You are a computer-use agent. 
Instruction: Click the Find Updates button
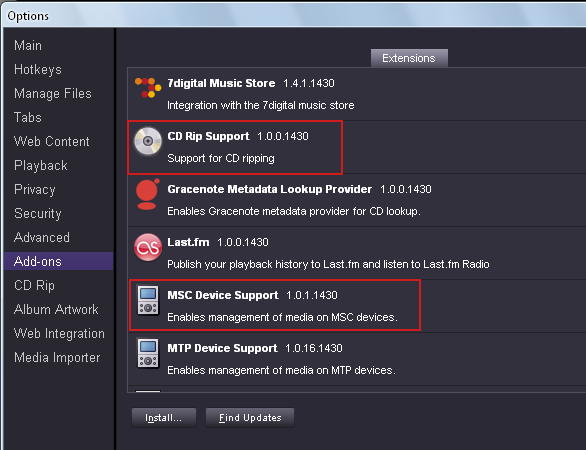pyautogui.click(x=250, y=417)
